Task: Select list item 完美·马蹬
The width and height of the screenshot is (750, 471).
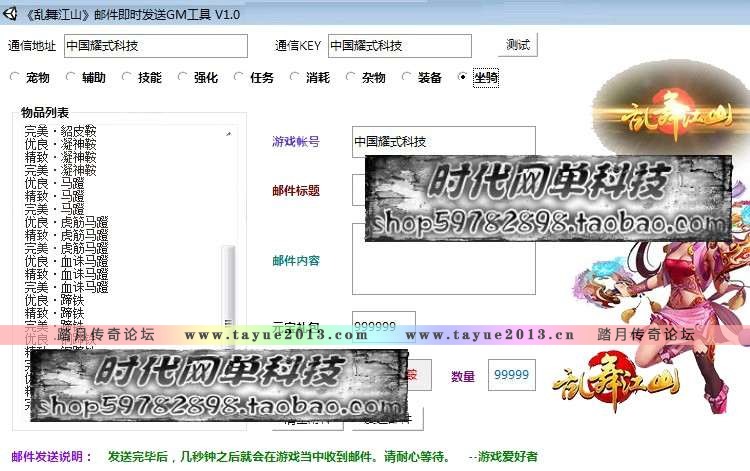Action: pos(55,209)
